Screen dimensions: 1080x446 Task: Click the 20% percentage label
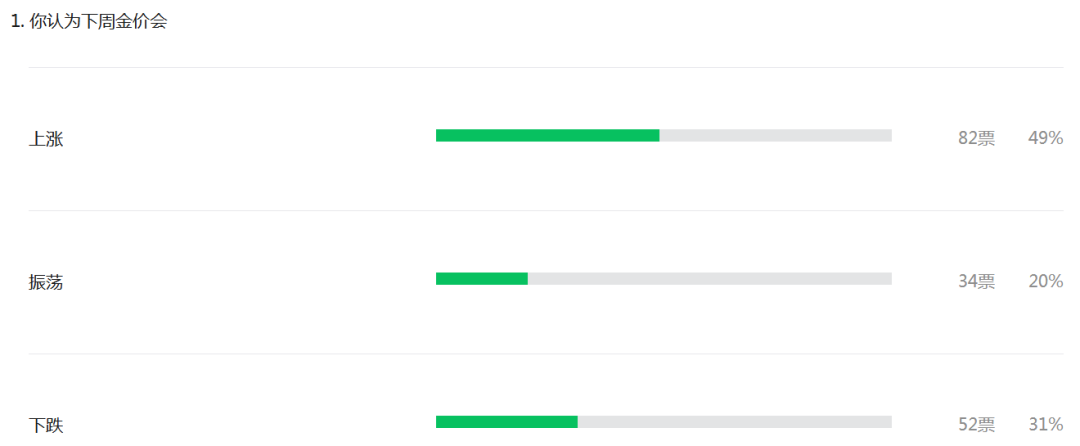1045,281
